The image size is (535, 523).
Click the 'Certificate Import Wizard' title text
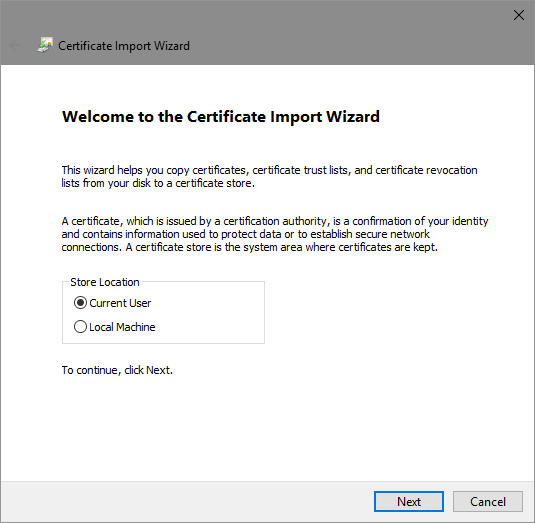pyautogui.click(x=124, y=46)
